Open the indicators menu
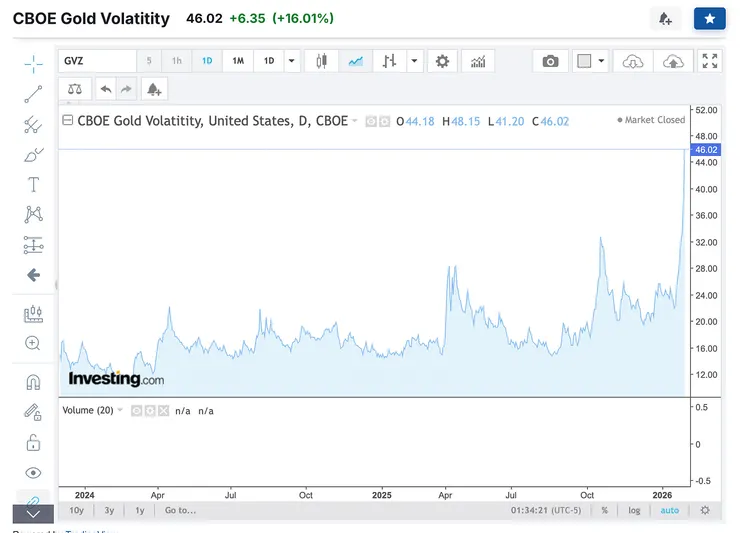The image size is (740, 533). point(478,61)
